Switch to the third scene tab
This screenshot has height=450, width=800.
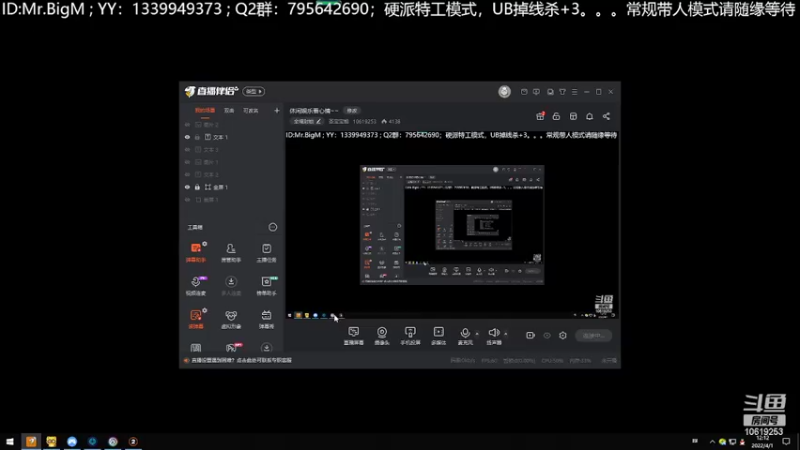pos(251,110)
